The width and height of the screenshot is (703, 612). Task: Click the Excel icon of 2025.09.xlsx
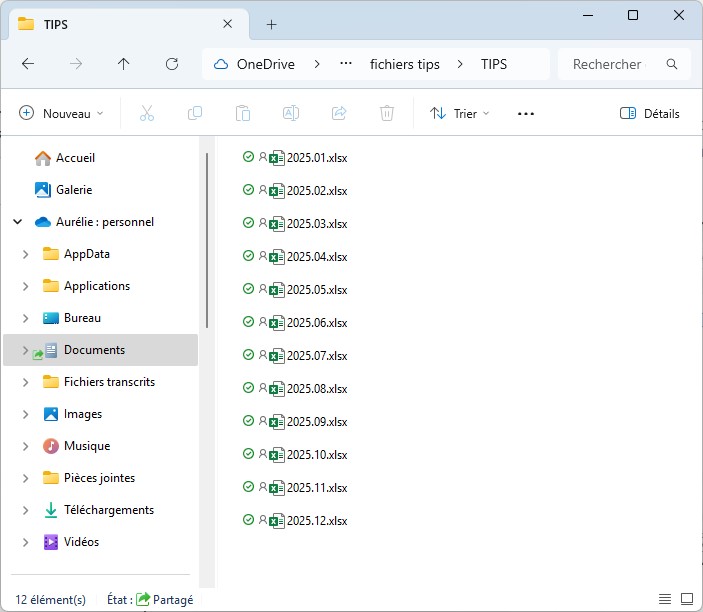[x=277, y=421]
